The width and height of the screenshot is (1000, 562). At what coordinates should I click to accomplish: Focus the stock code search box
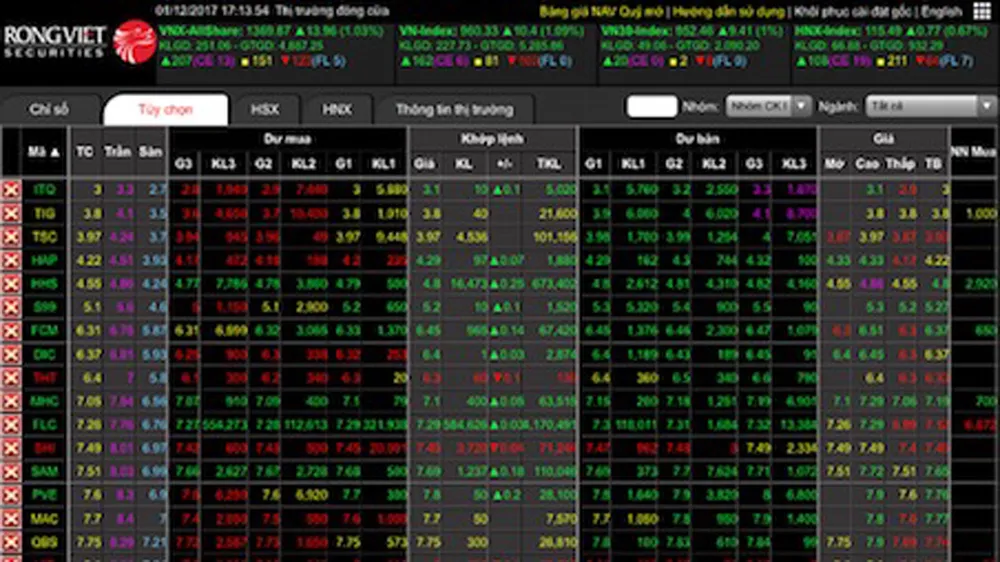[651, 106]
